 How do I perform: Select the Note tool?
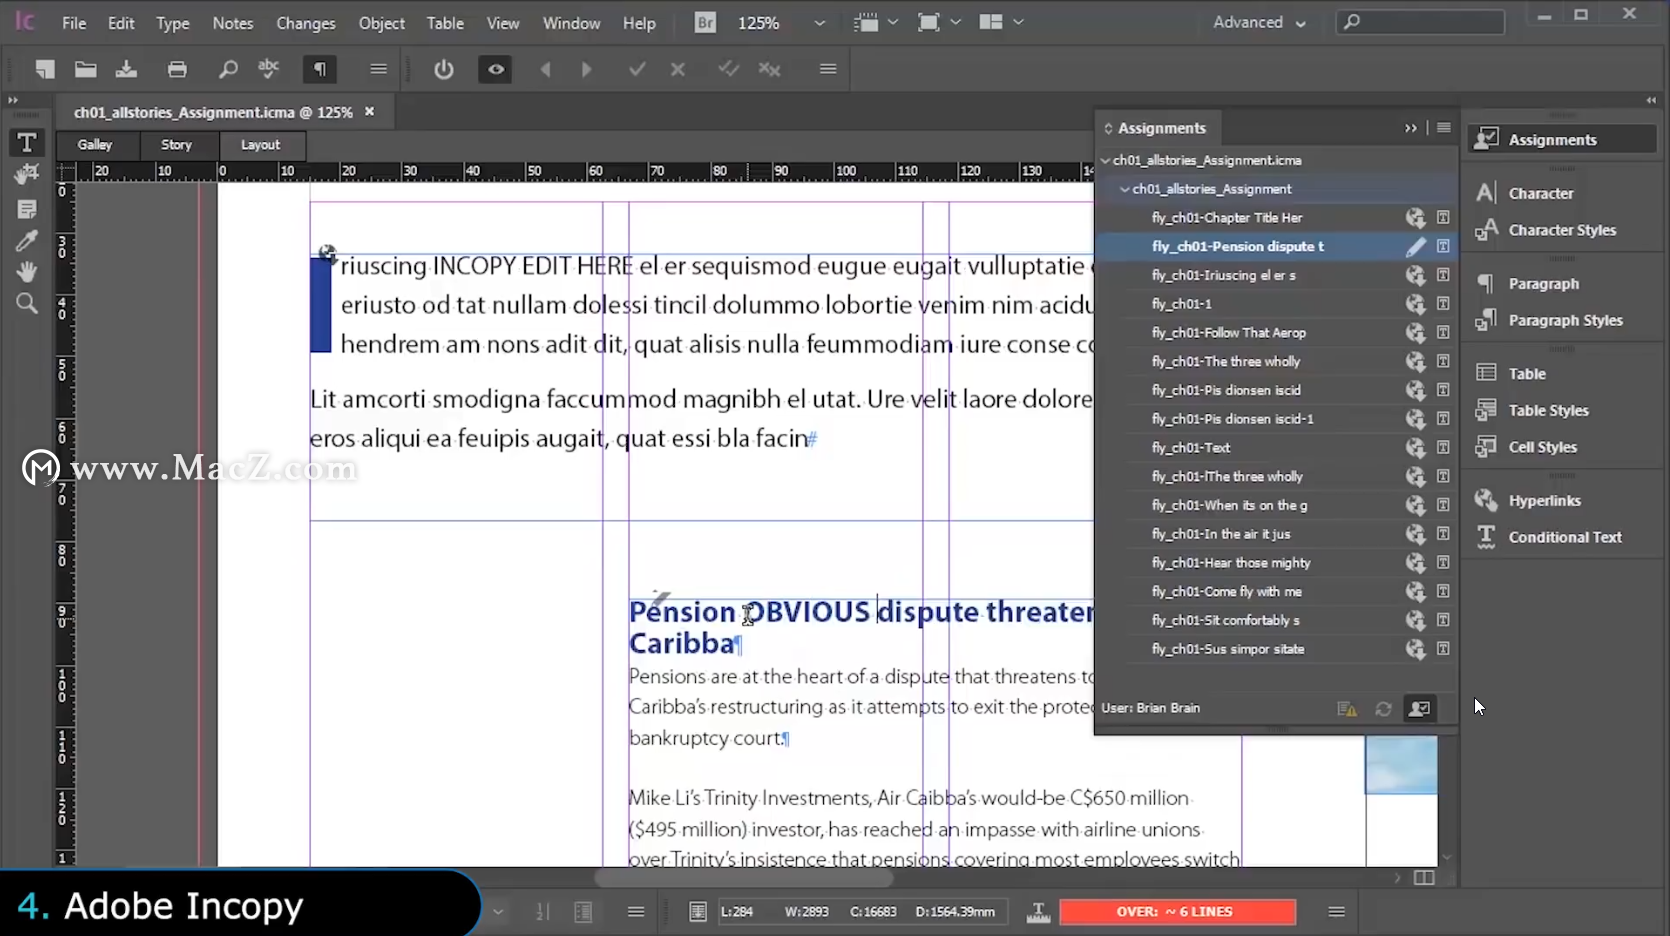tap(27, 209)
